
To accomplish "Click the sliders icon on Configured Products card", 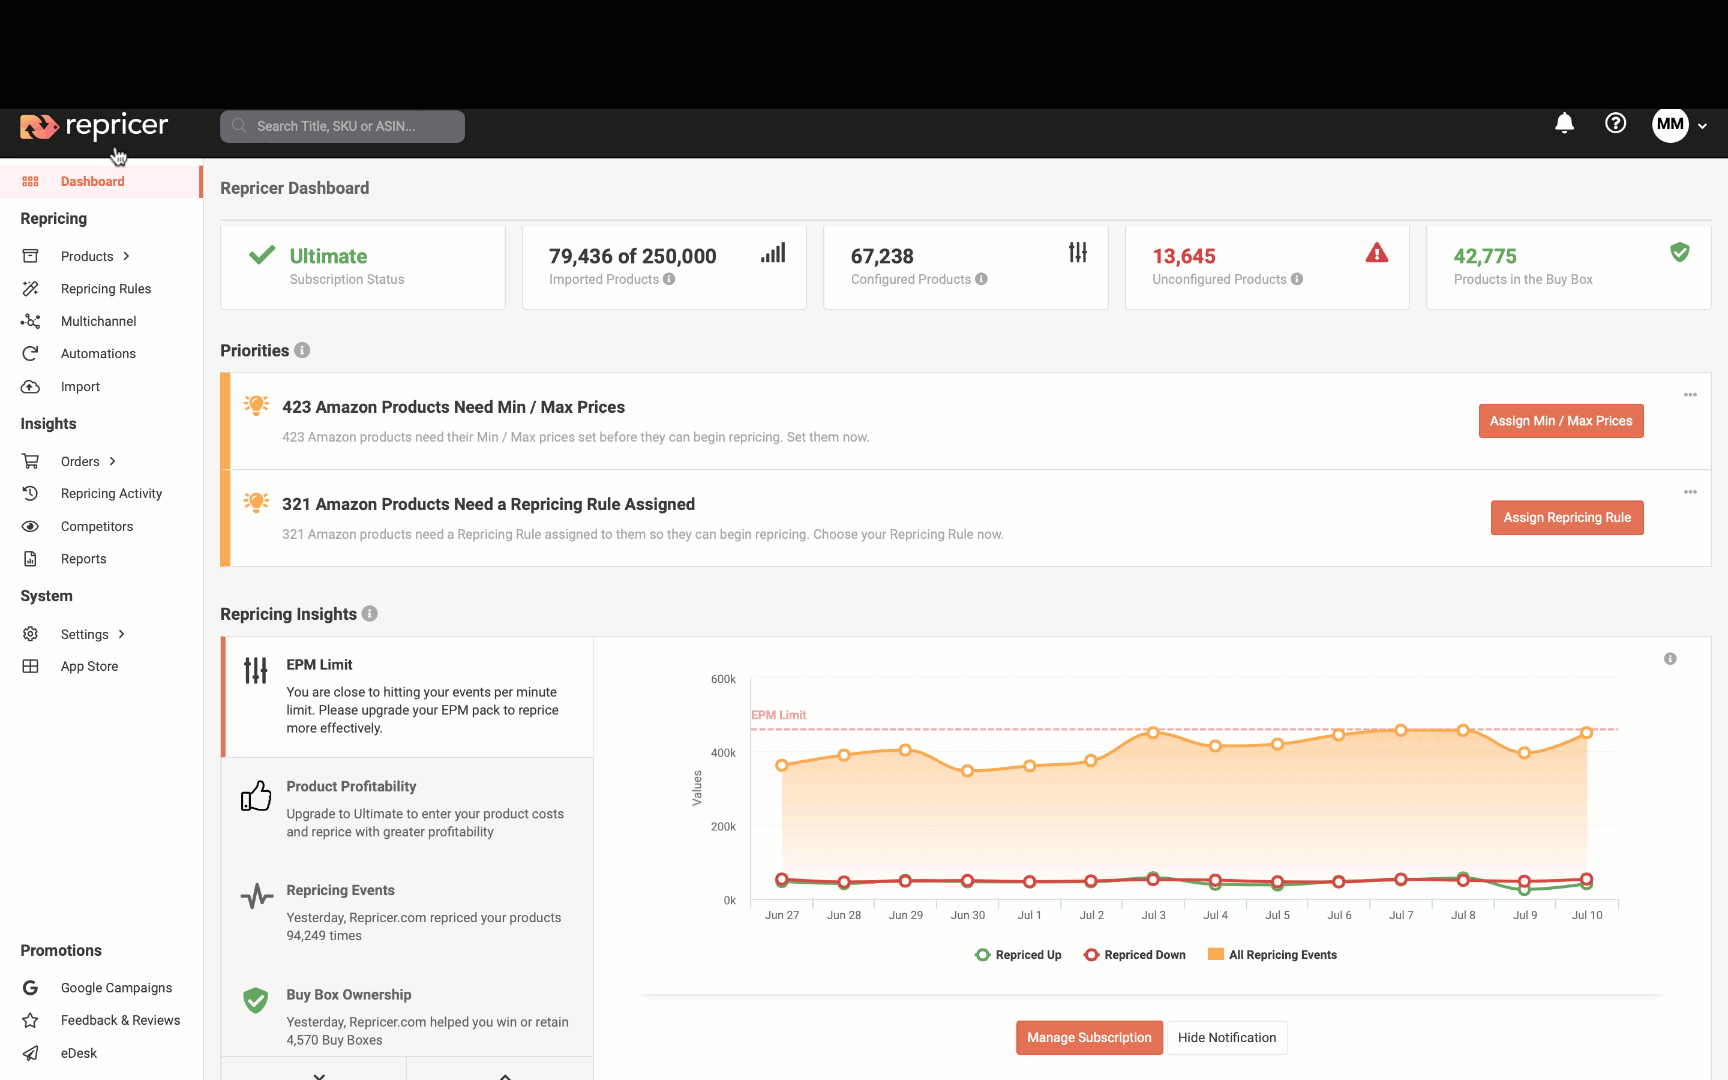I will click(x=1077, y=252).
